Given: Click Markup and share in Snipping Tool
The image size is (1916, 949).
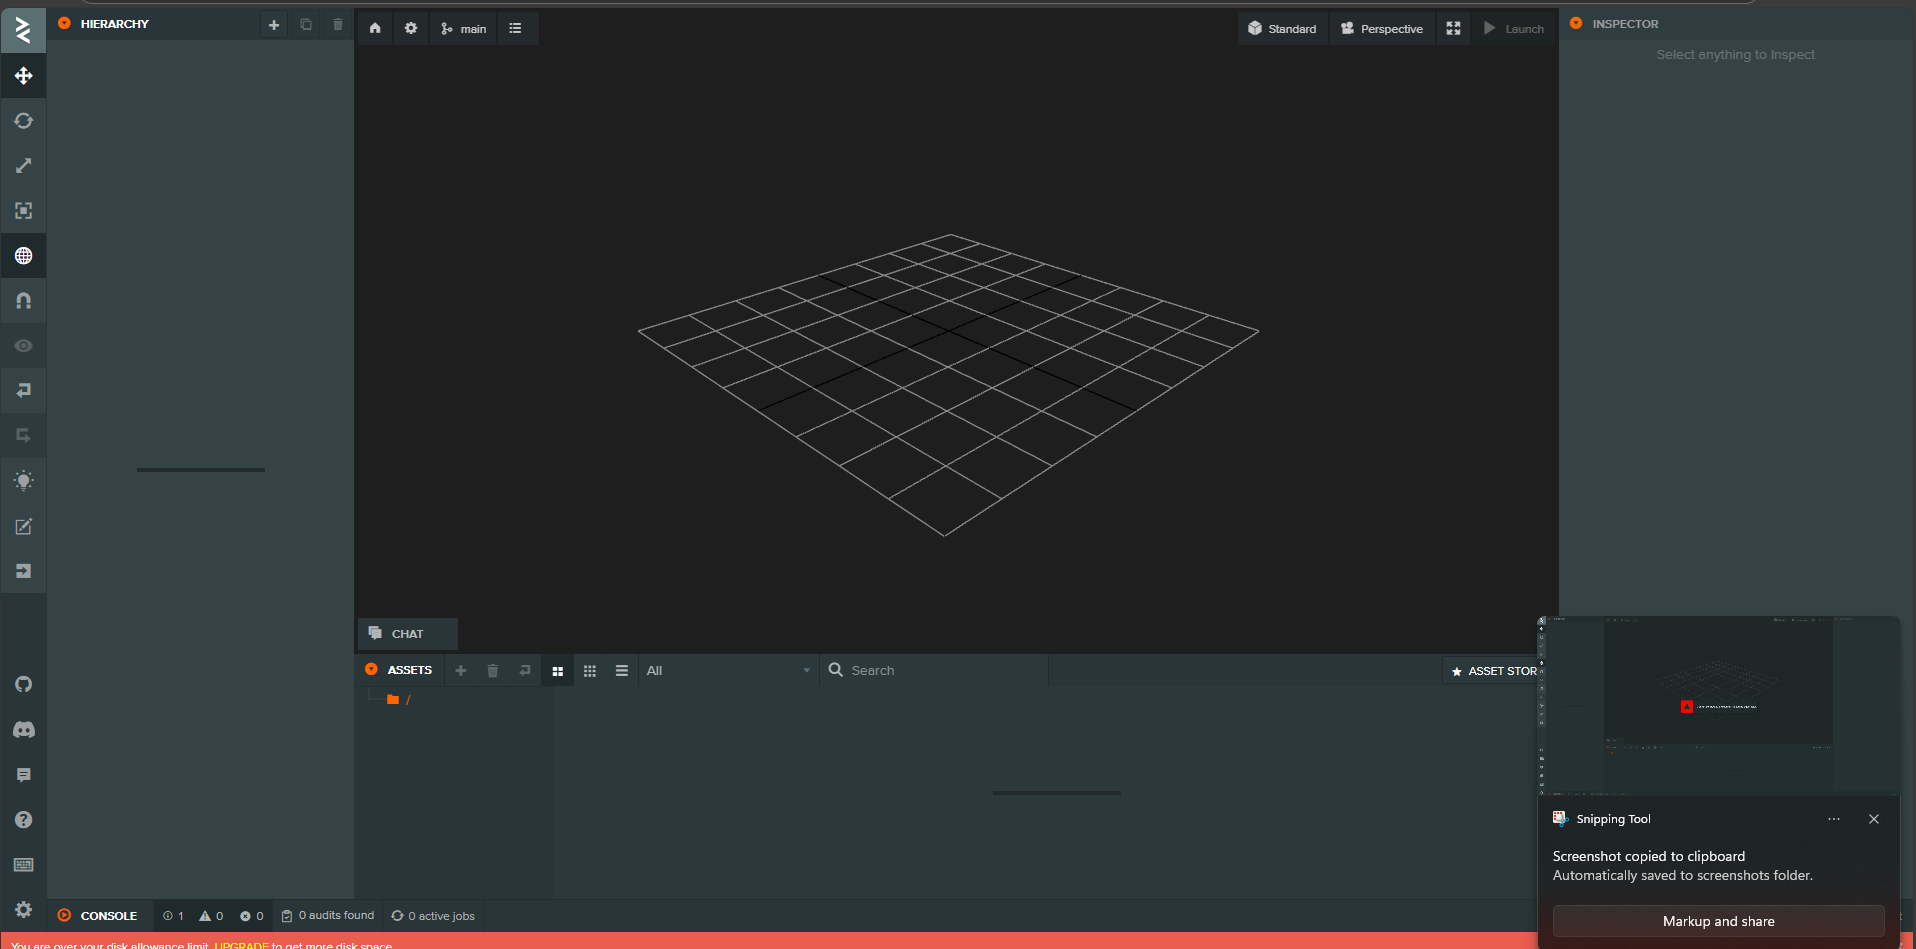Looking at the screenshot, I should point(1718,921).
